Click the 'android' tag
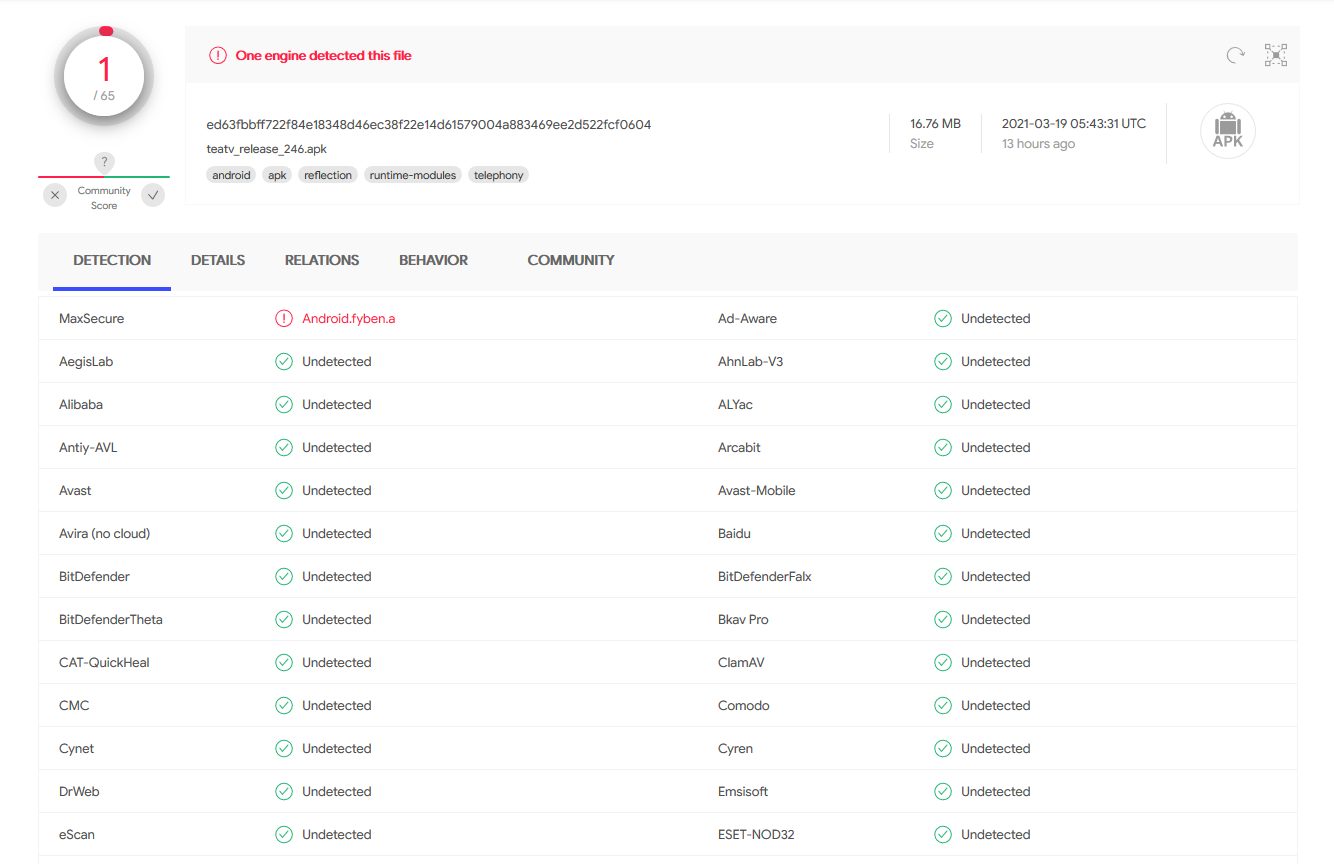The height and width of the screenshot is (864, 1334). (232, 175)
